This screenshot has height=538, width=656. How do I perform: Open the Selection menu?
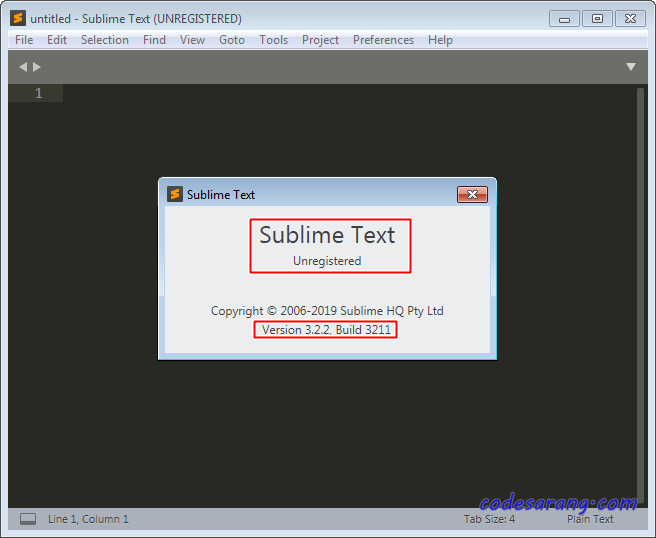click(105, 40)
